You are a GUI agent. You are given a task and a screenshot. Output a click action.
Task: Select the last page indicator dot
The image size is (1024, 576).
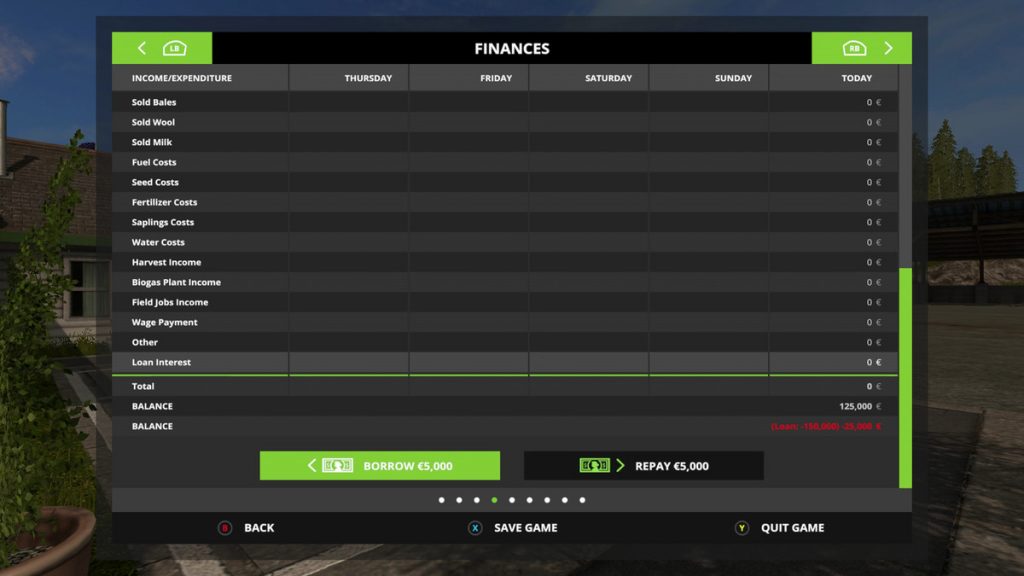click(x=582, y=500)
